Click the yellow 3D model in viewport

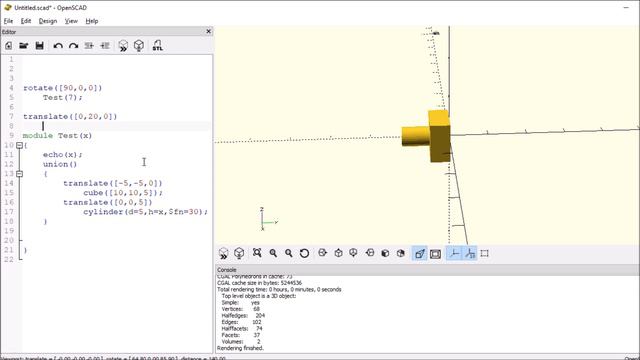point(427,136)
